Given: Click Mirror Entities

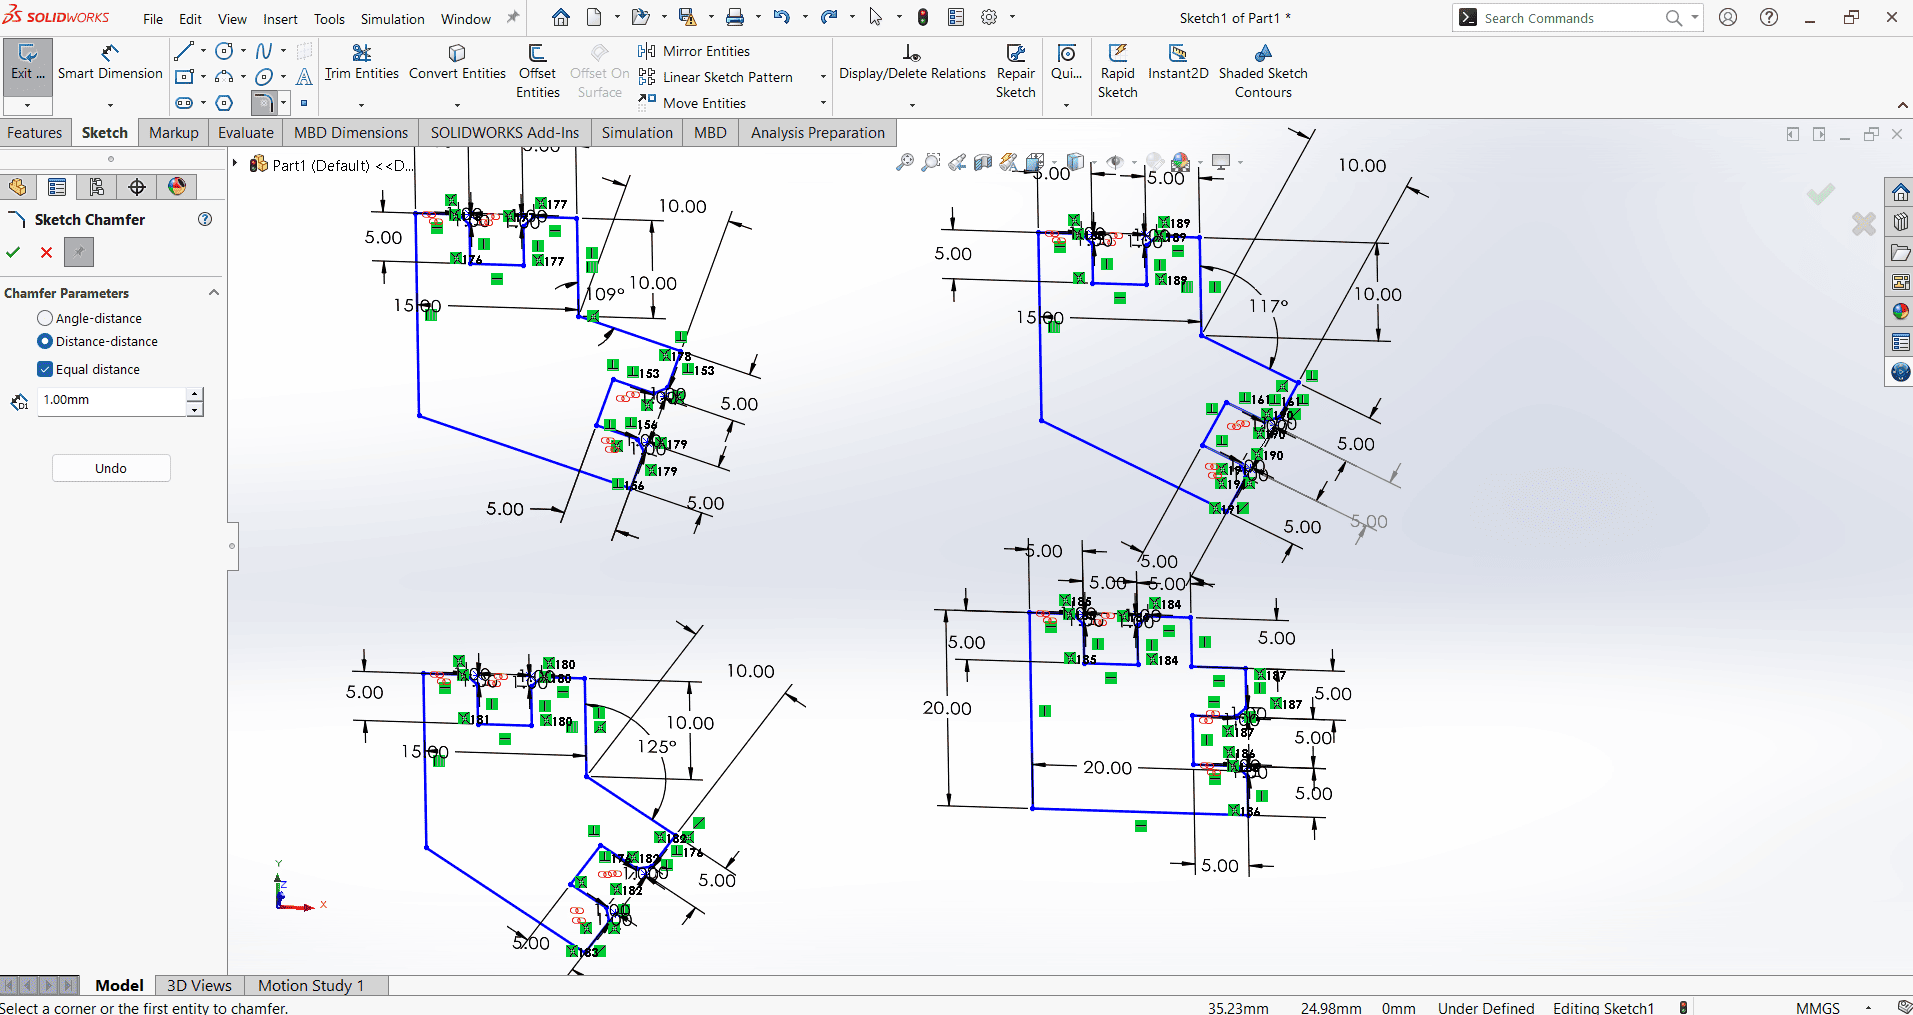Looking at the screenshot, I should (693, 51).
